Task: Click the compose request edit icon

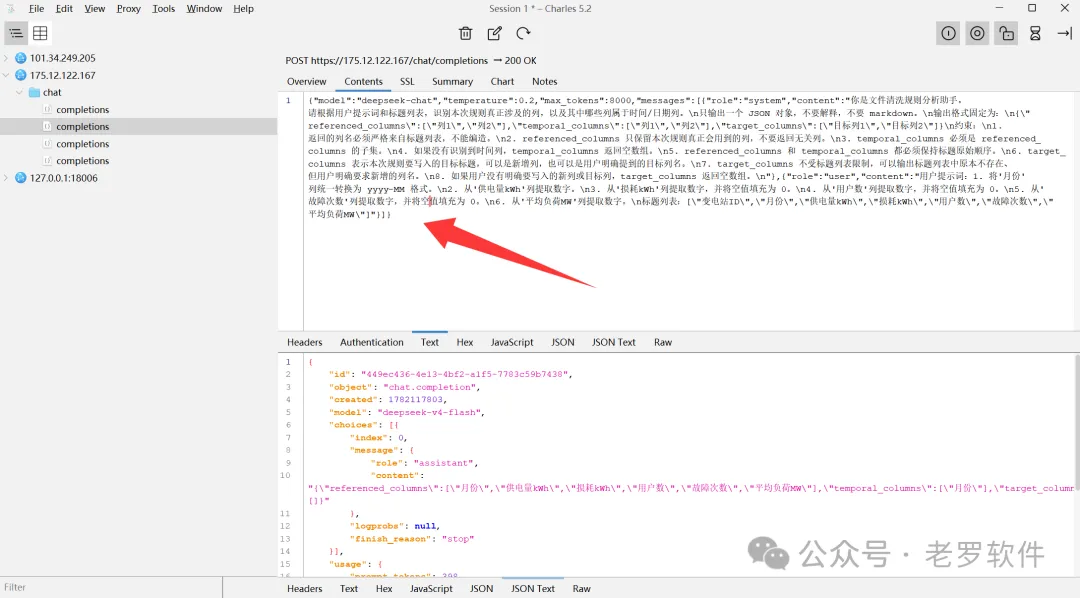Action: click(495, 33)
